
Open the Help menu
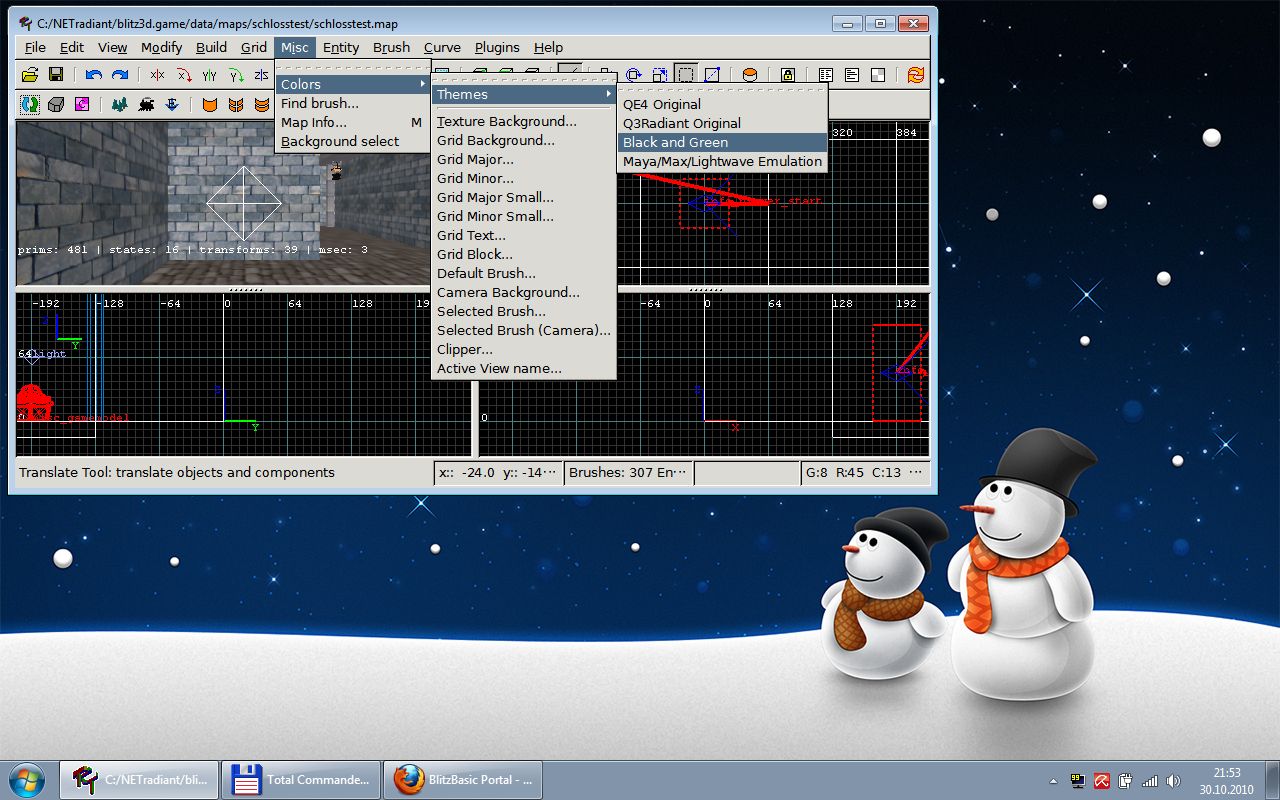pyautogui.click(x=548, y=47)
